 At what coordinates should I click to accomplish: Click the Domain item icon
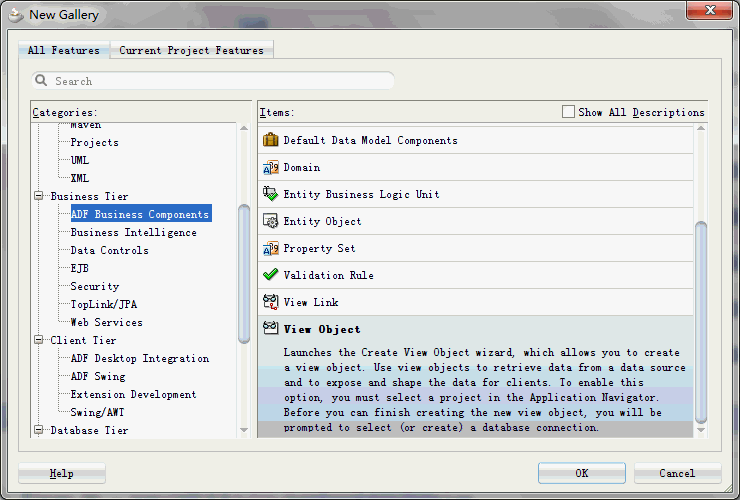click(270, 167)
